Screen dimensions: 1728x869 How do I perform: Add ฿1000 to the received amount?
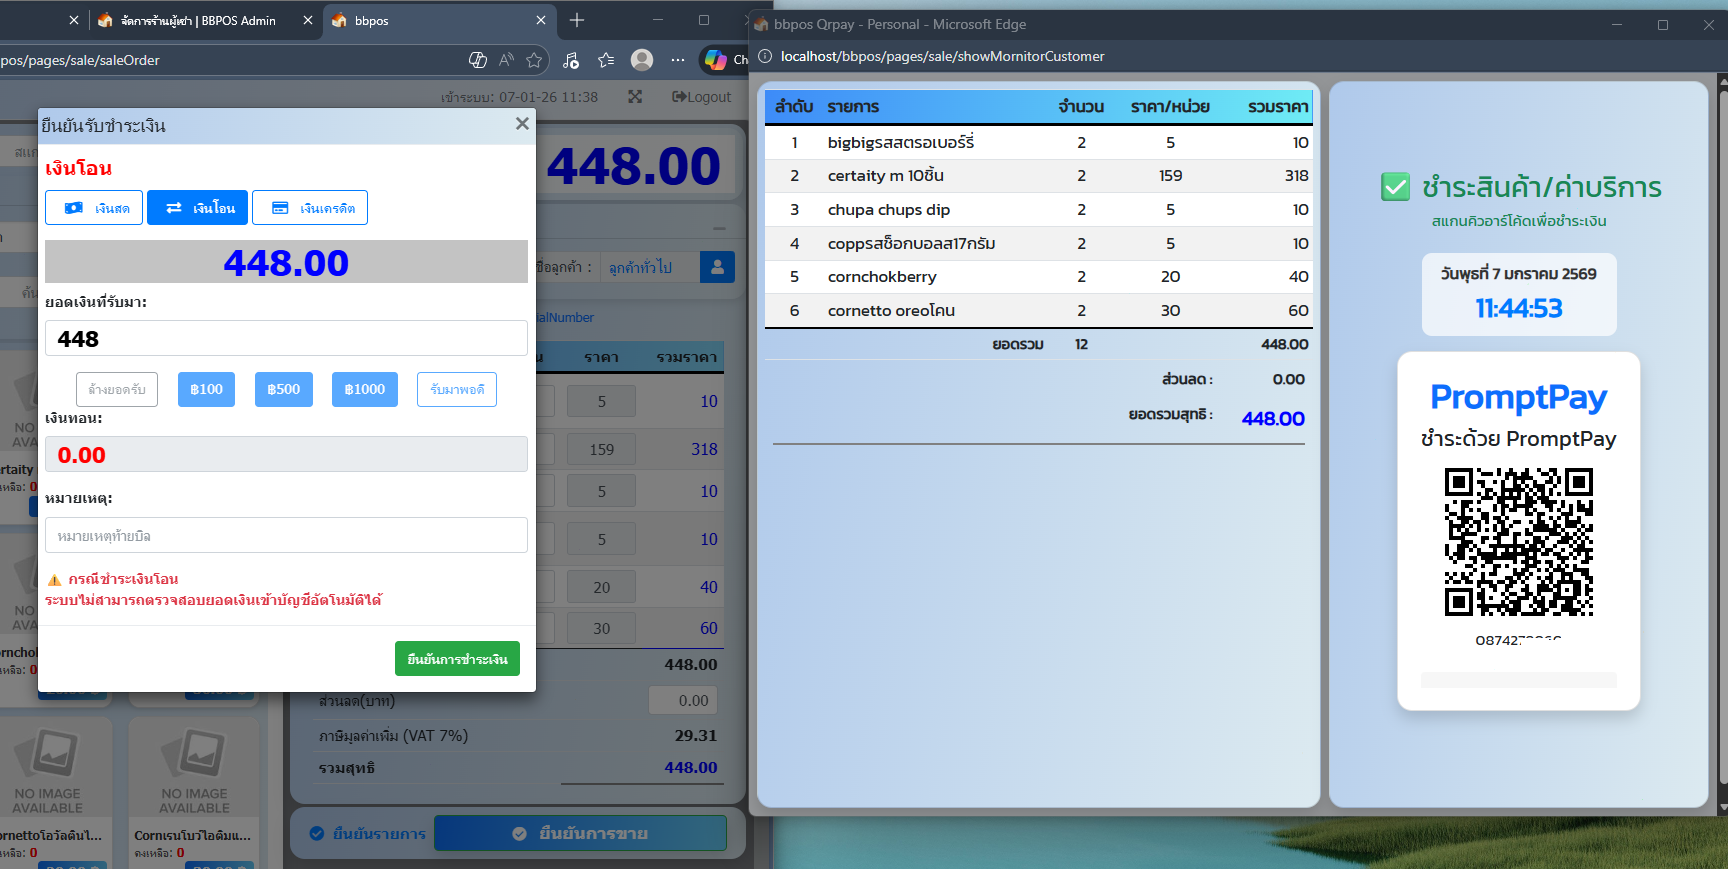364,389
